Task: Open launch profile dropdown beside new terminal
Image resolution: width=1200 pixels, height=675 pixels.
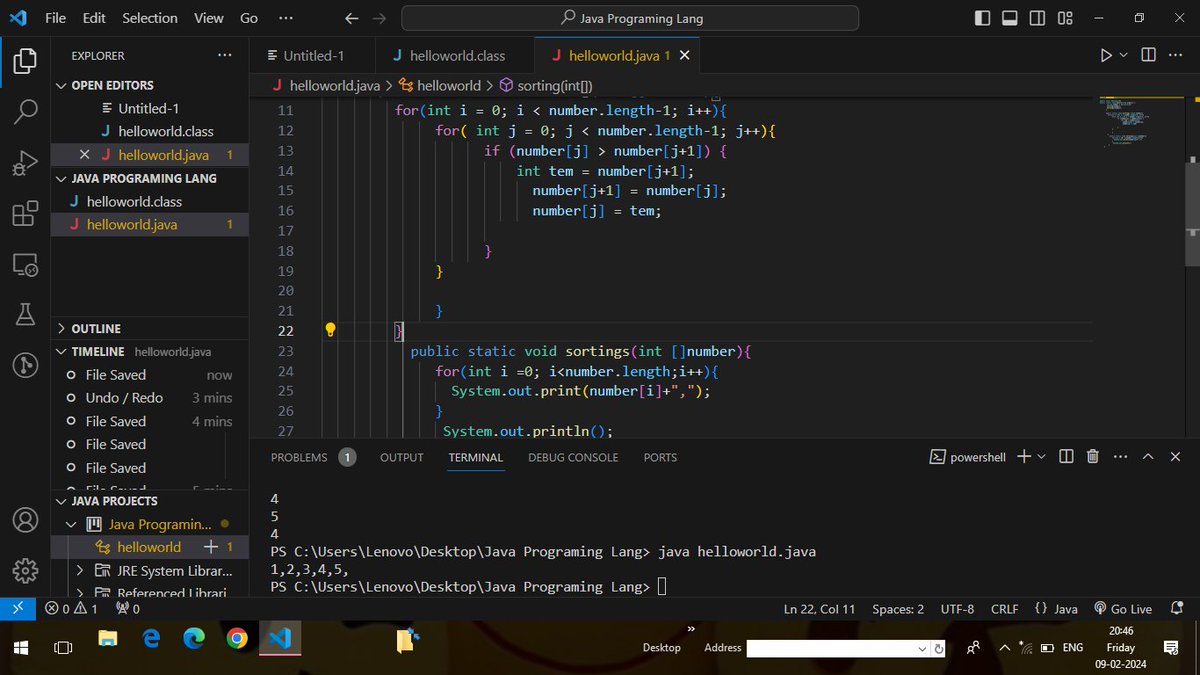Action: tap(1041, 456)
